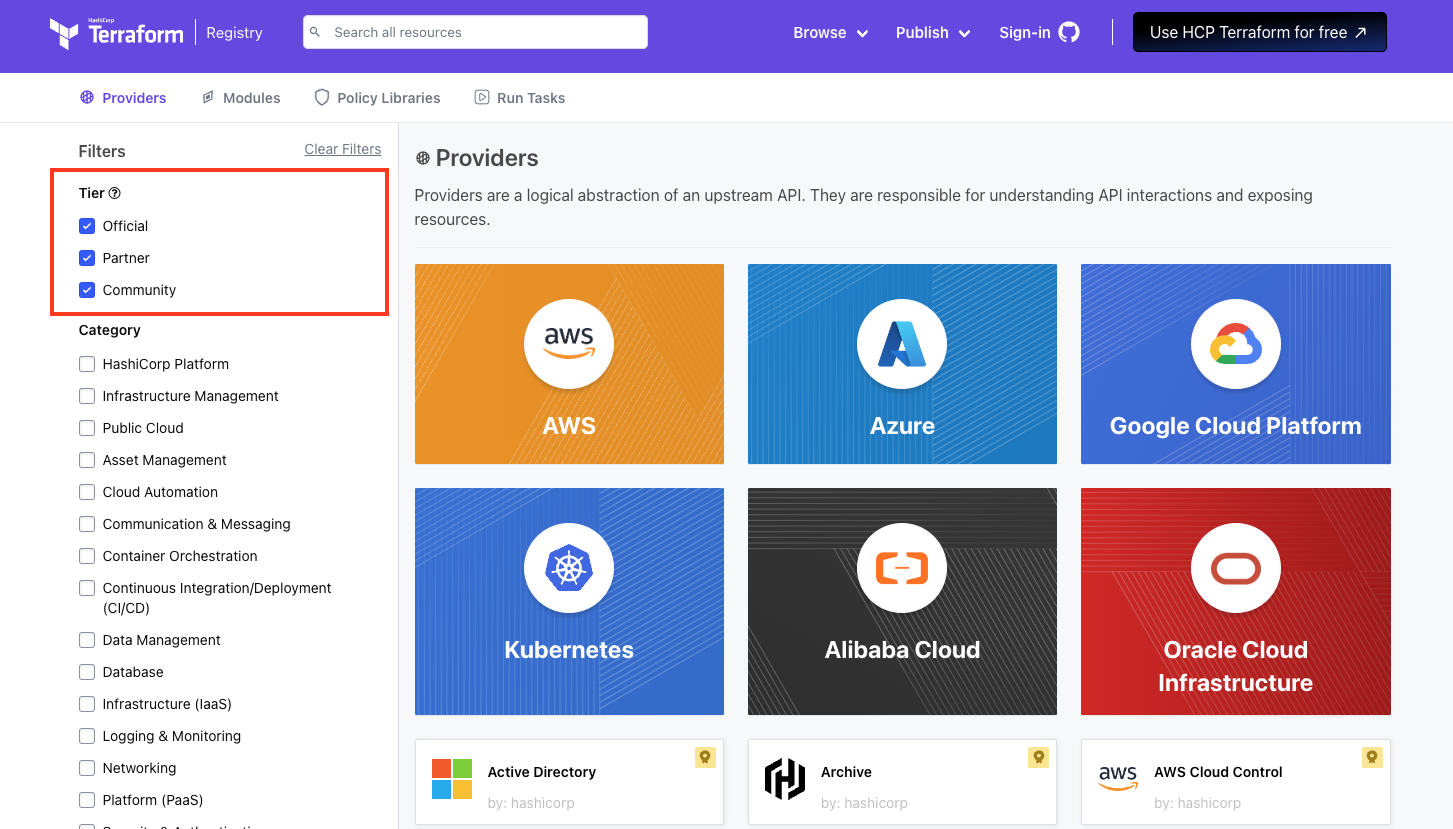Viewport: 1453px width, 829px height.
Task: Open the Publish dropdown menu
Action: click(933, 33)
